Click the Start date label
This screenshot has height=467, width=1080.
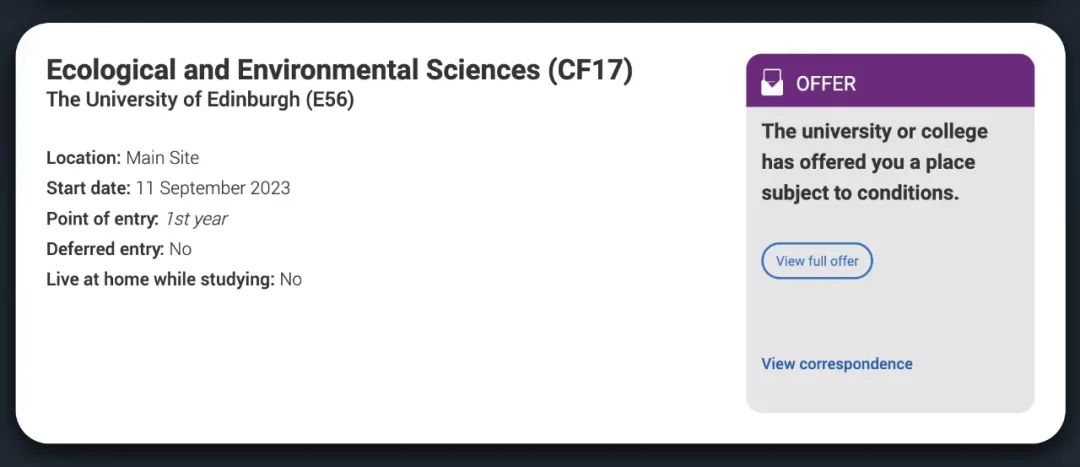pyautogui.click(x=88, y=188)
